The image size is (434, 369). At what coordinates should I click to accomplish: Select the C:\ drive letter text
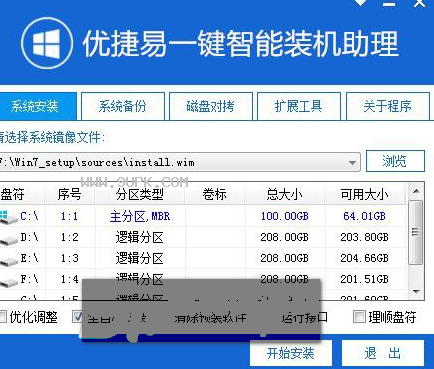(x=29, y=216)
